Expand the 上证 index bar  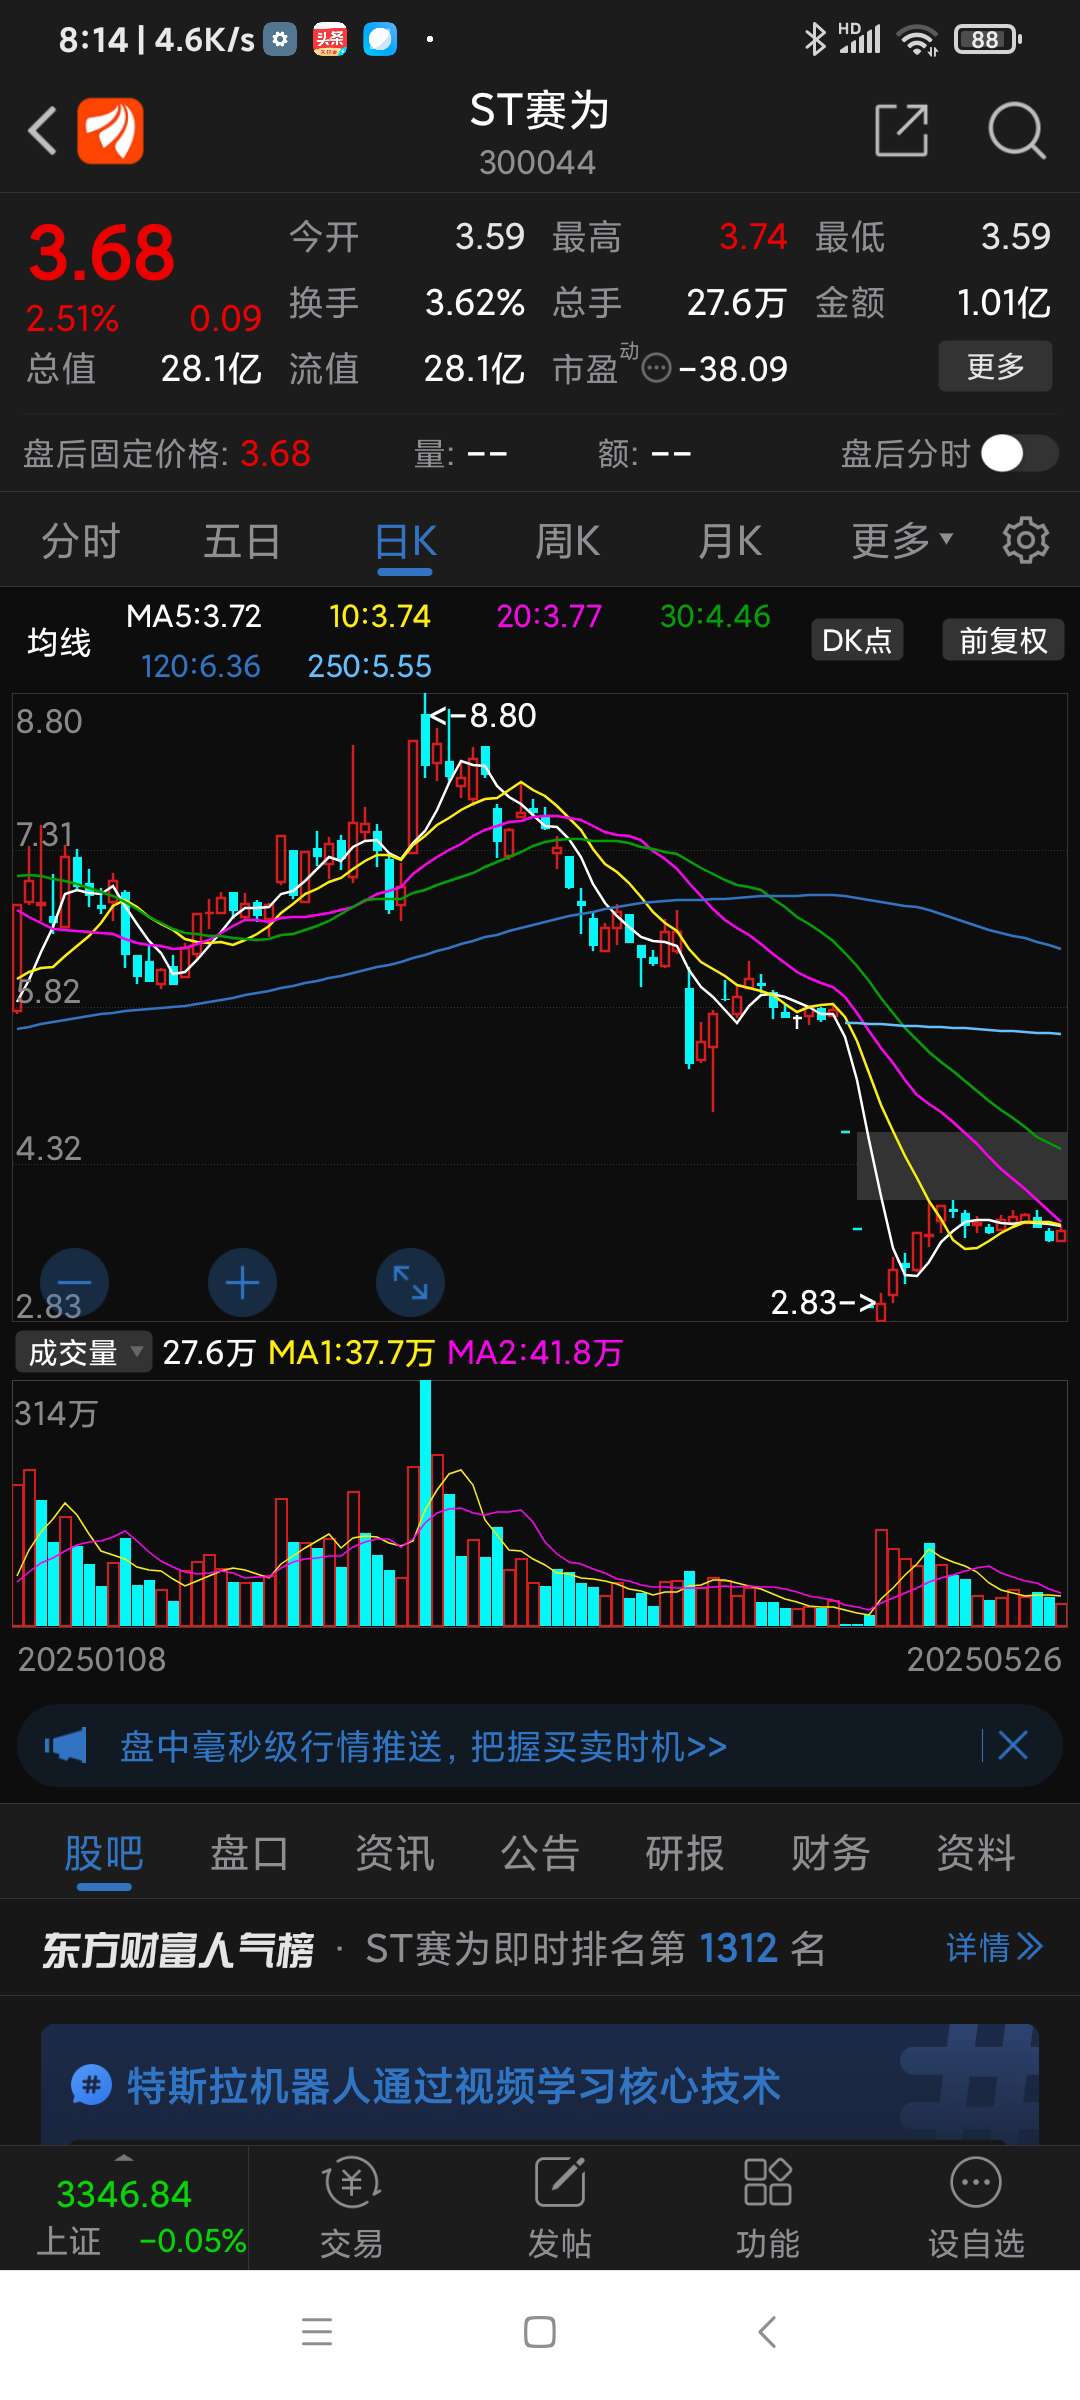[124, 2208]
